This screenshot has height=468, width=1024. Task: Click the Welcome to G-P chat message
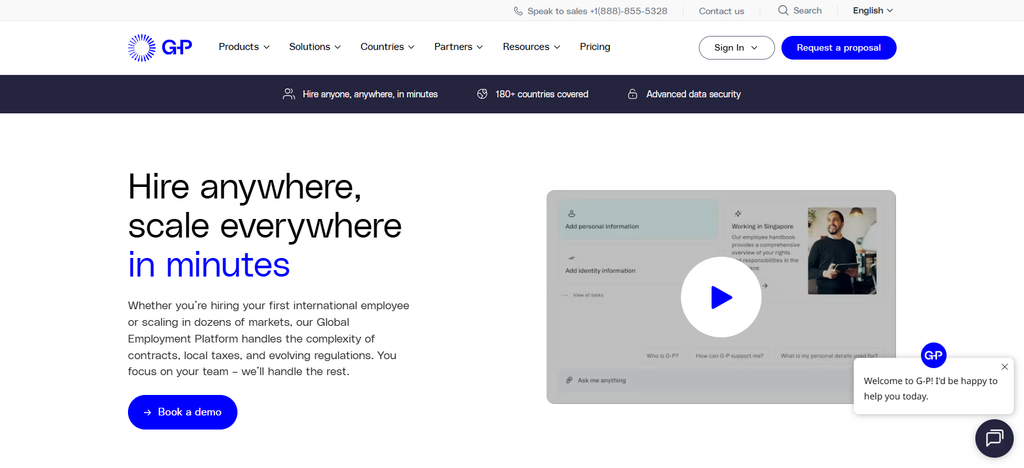pos(931,388)
